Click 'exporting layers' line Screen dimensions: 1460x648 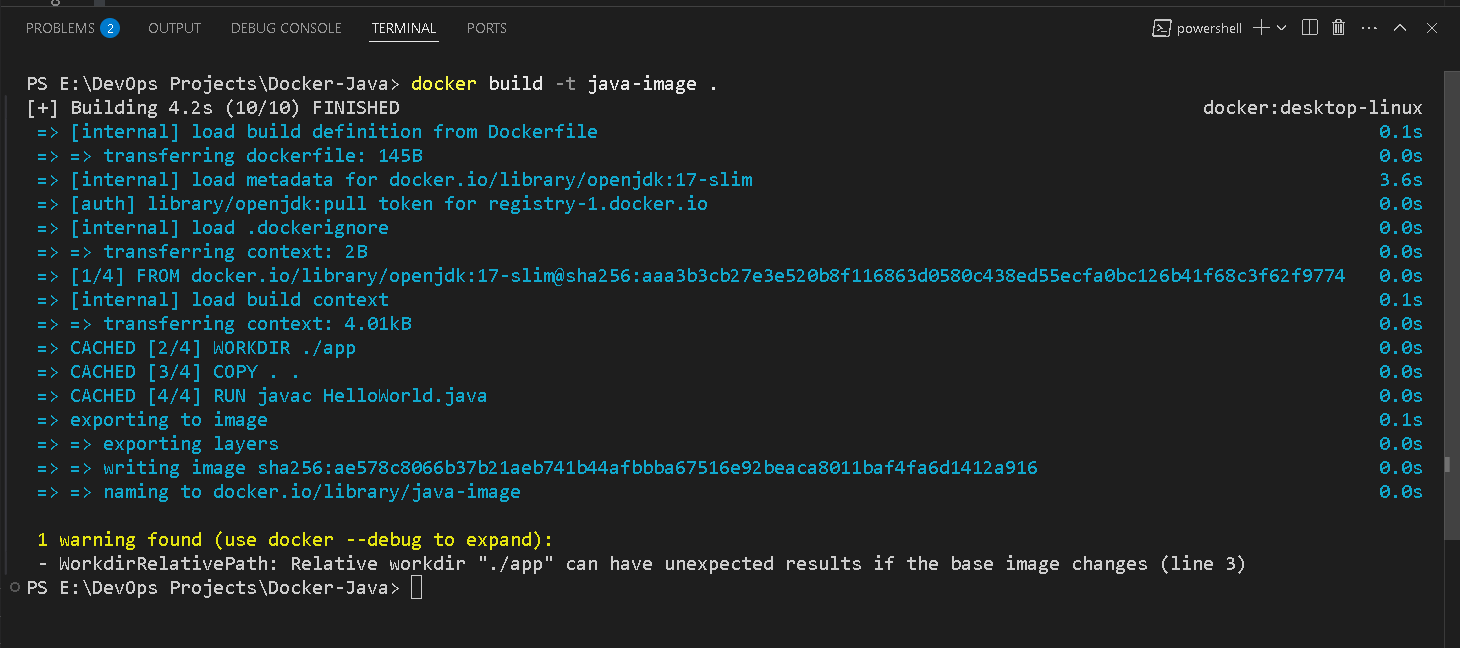158,444
